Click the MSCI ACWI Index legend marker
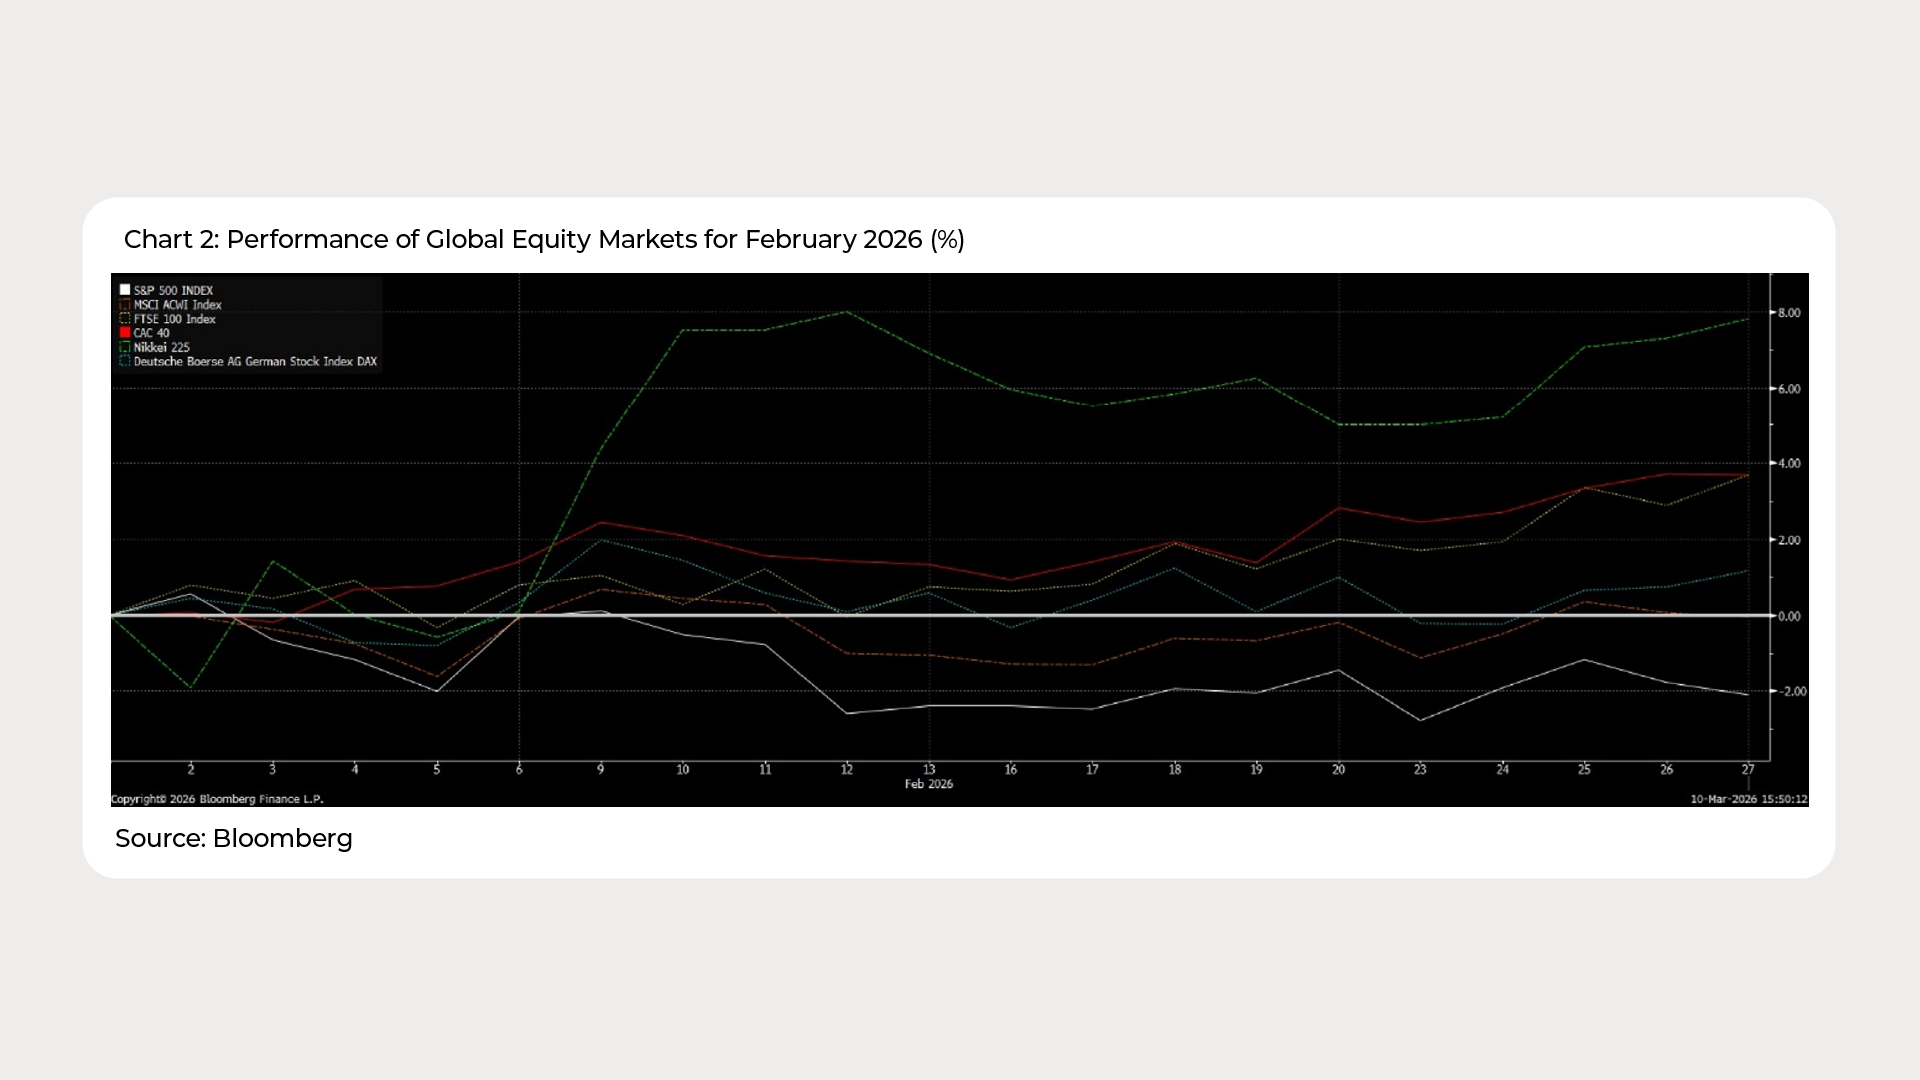This screenshot has height=1080, width=1920. click(125, 304)
